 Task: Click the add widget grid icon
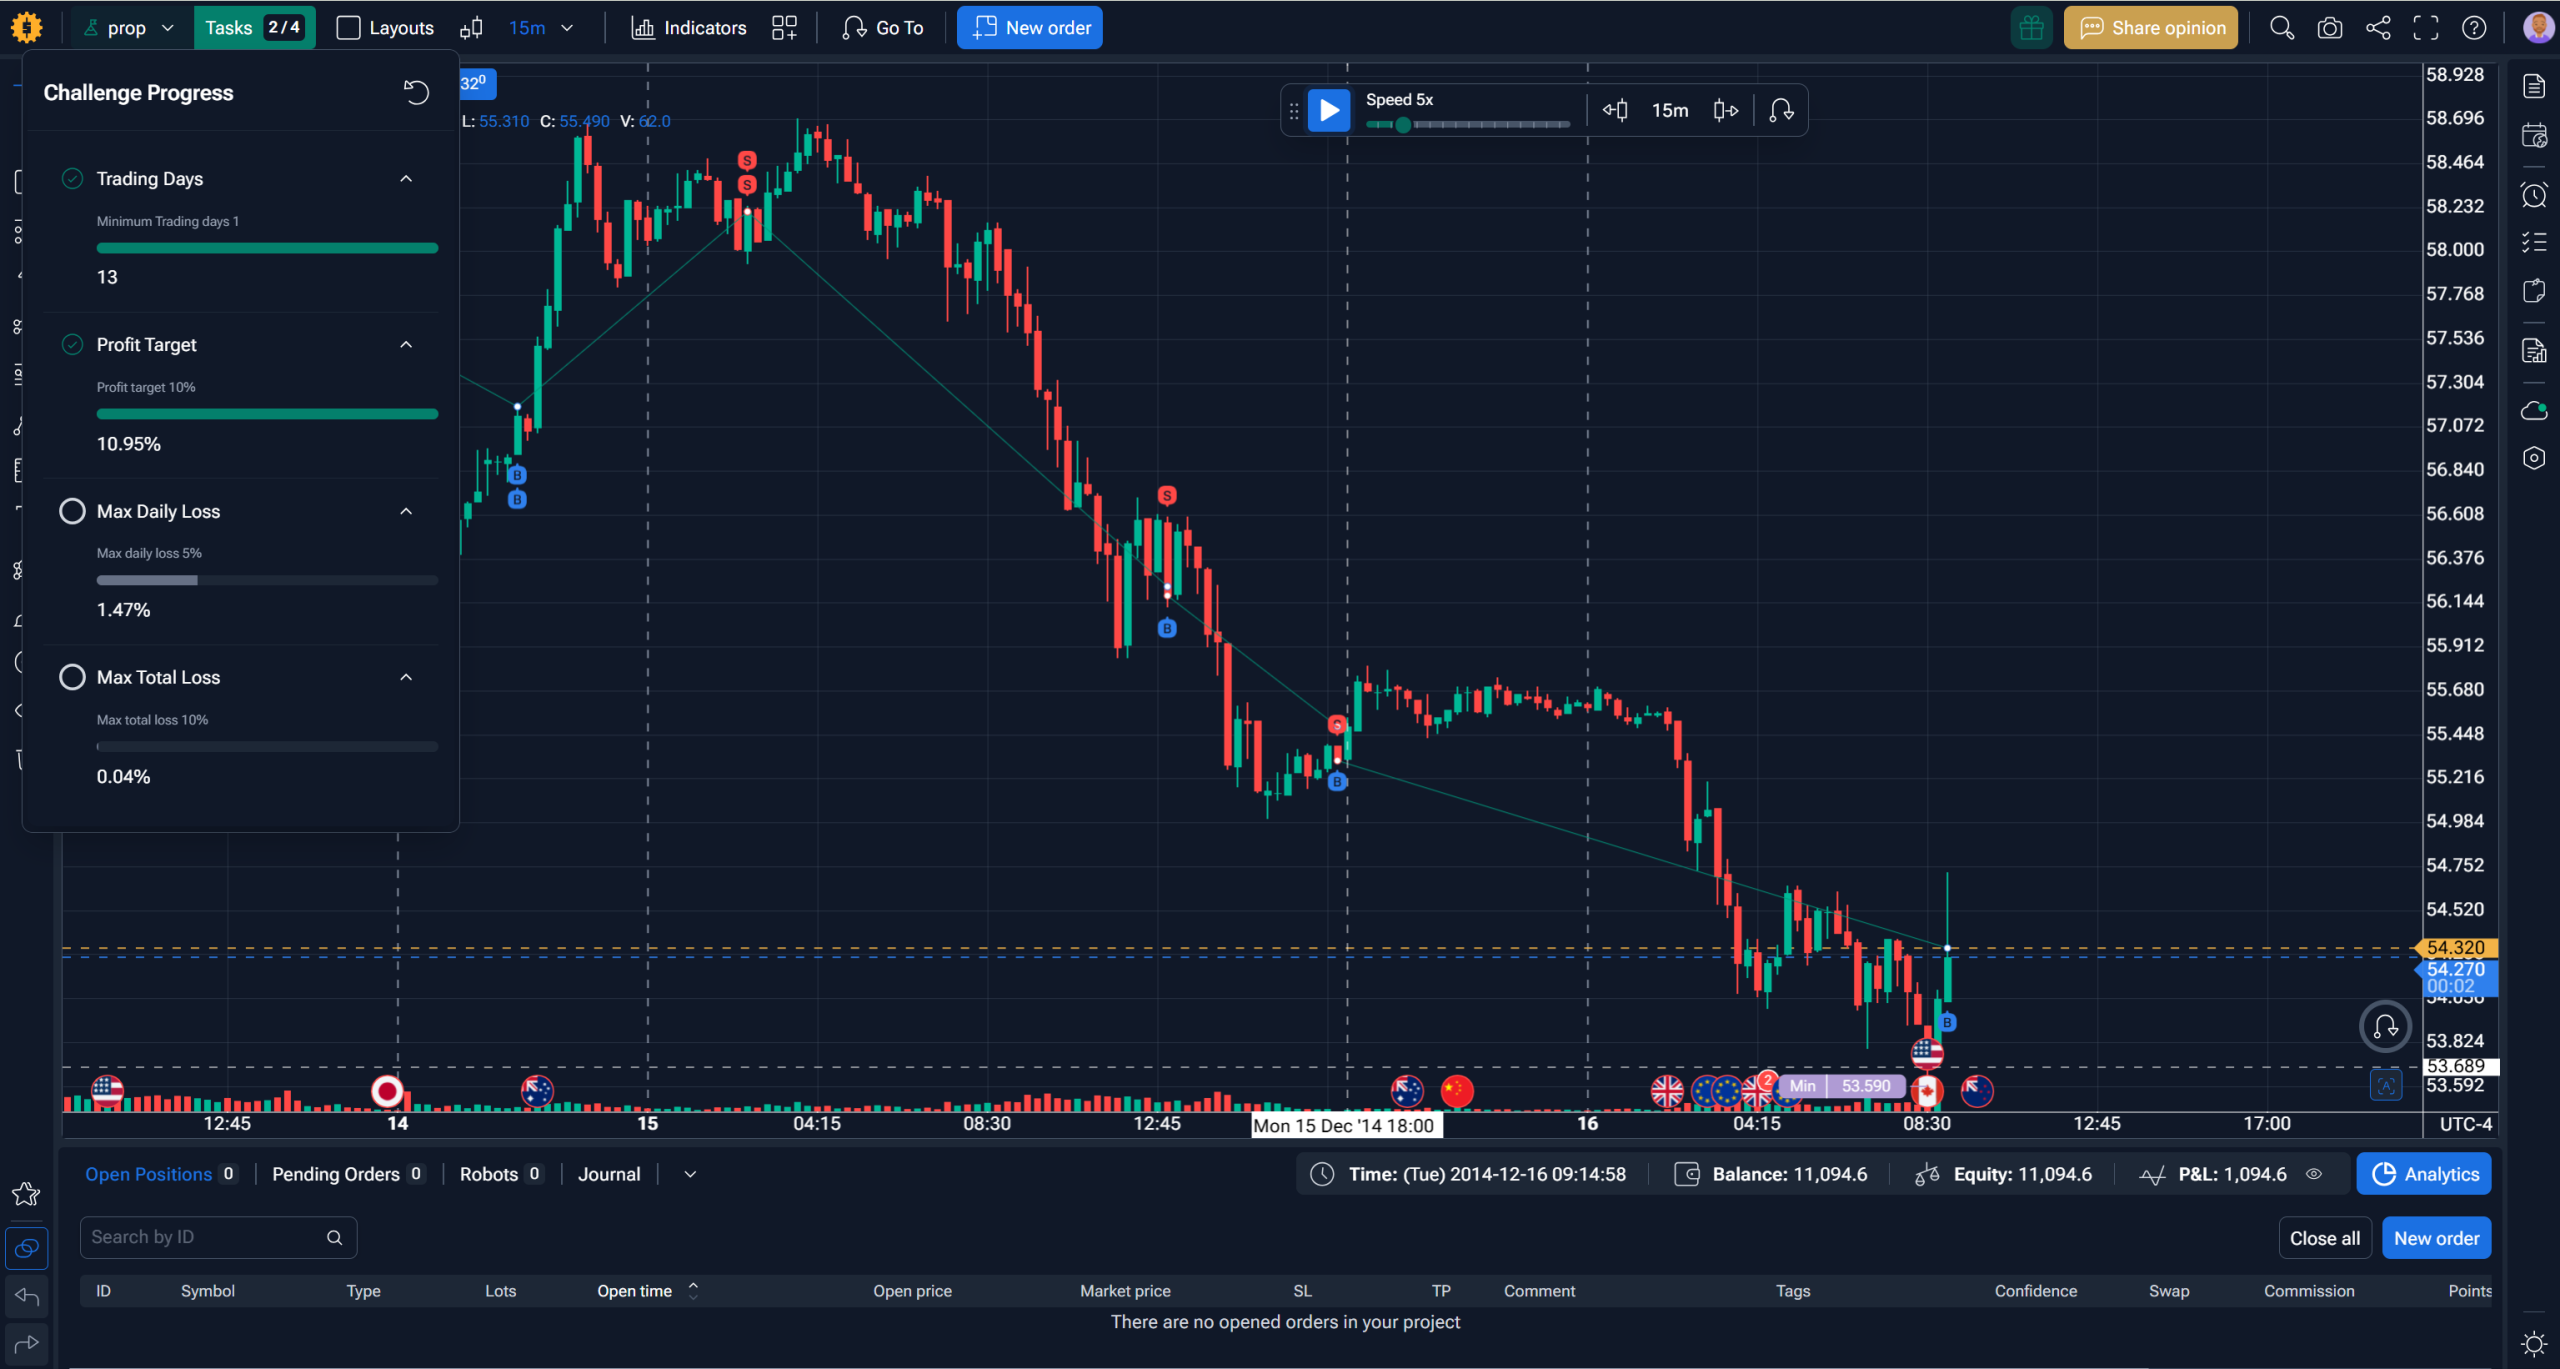(x=785, y=28)
